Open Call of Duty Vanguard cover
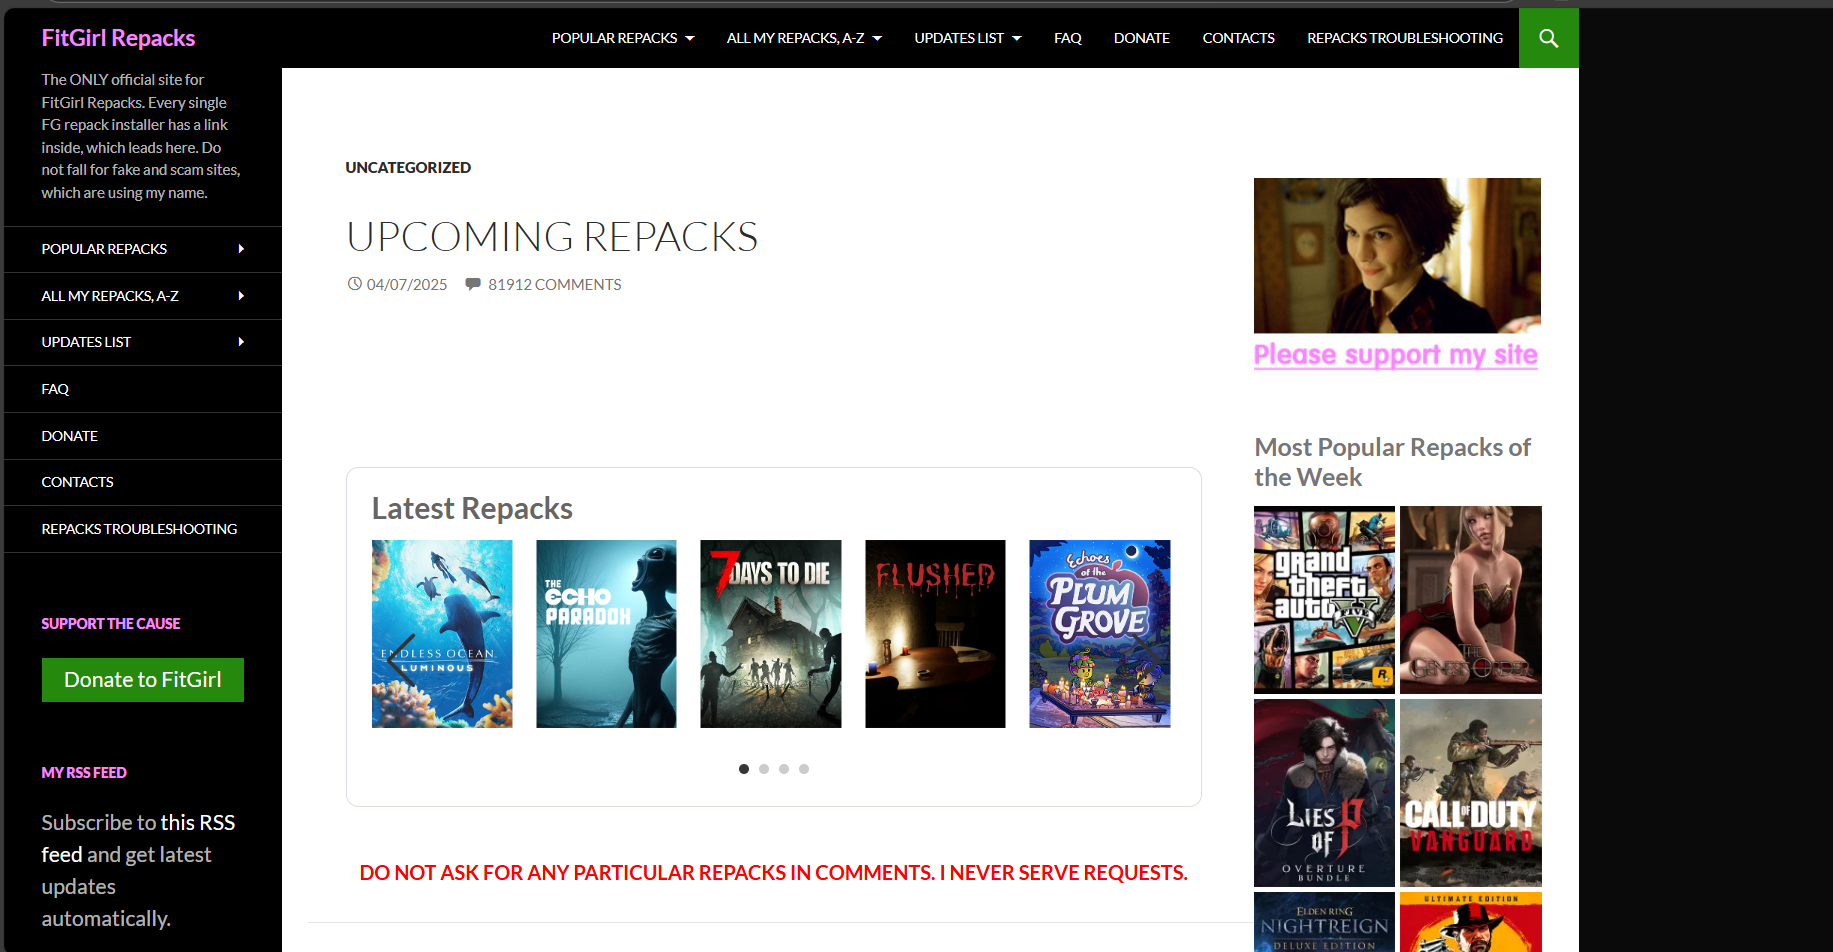The height and width of the screenshot is (952, 1833). click(x=1471, y=793)
